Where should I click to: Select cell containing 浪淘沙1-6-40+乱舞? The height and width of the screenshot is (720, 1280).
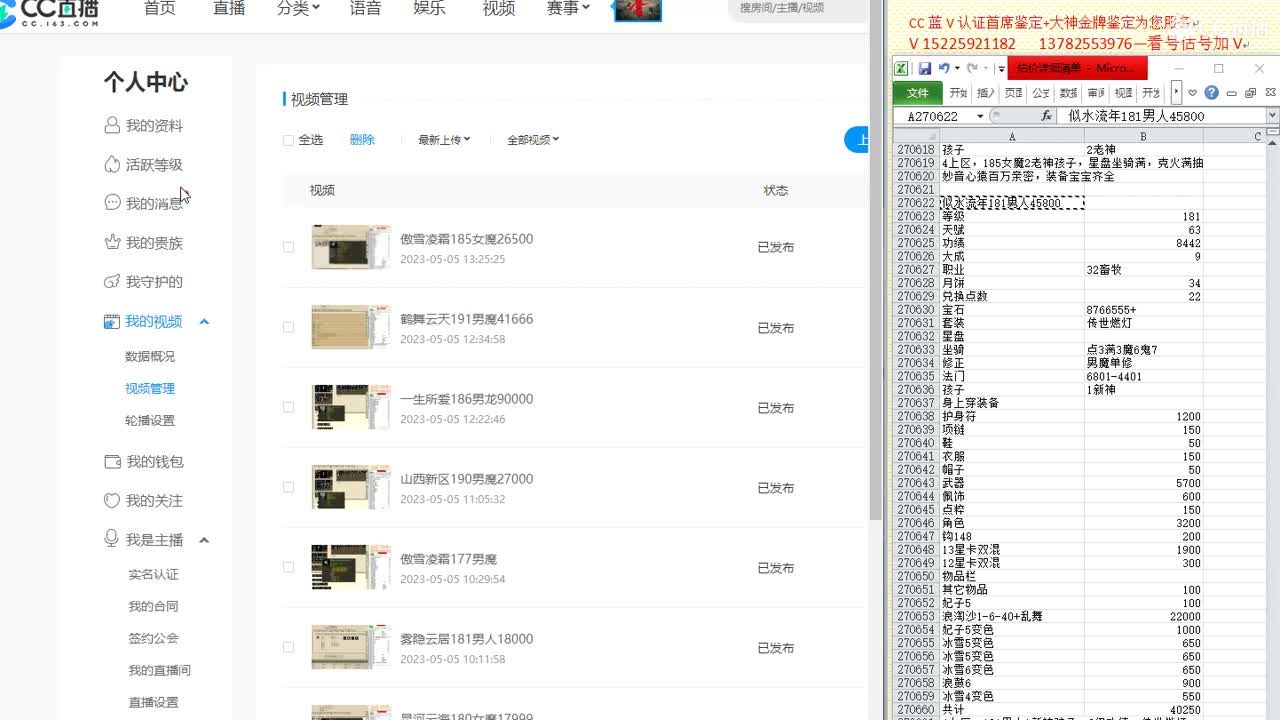tap(1012, 617)
